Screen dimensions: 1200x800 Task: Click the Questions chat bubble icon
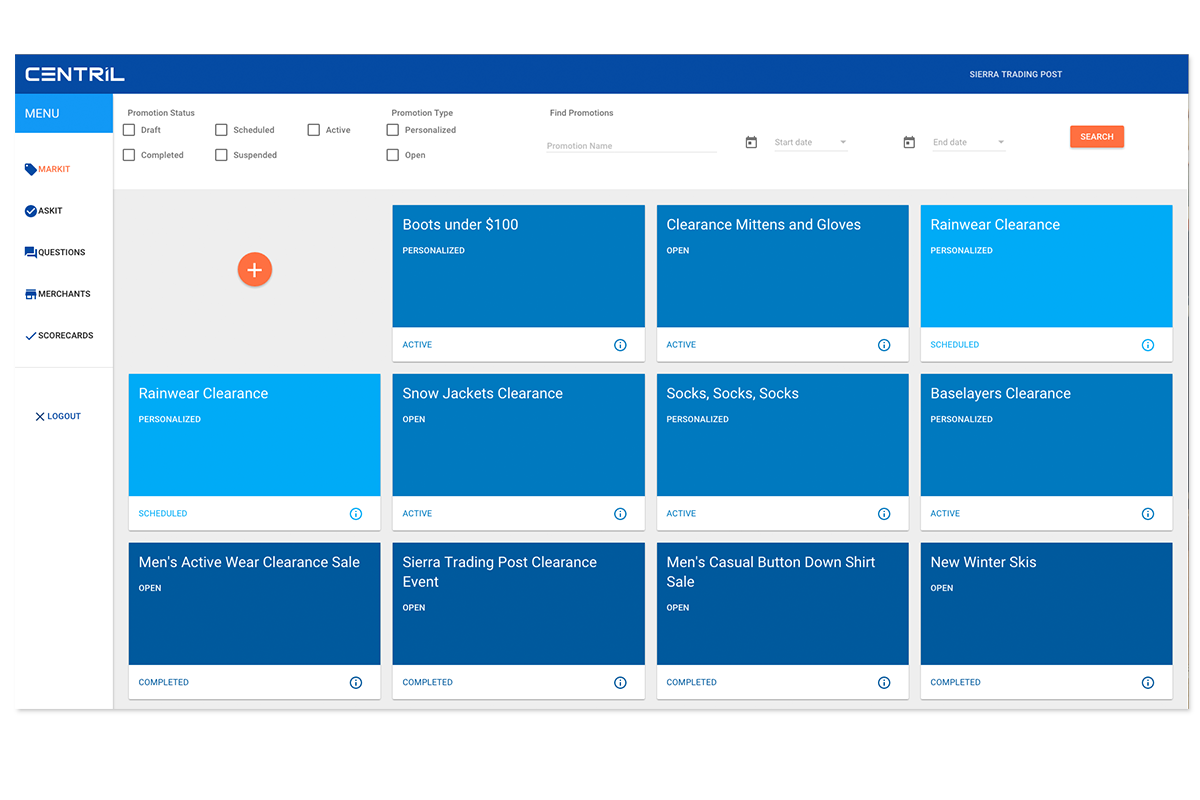point(30,252)
